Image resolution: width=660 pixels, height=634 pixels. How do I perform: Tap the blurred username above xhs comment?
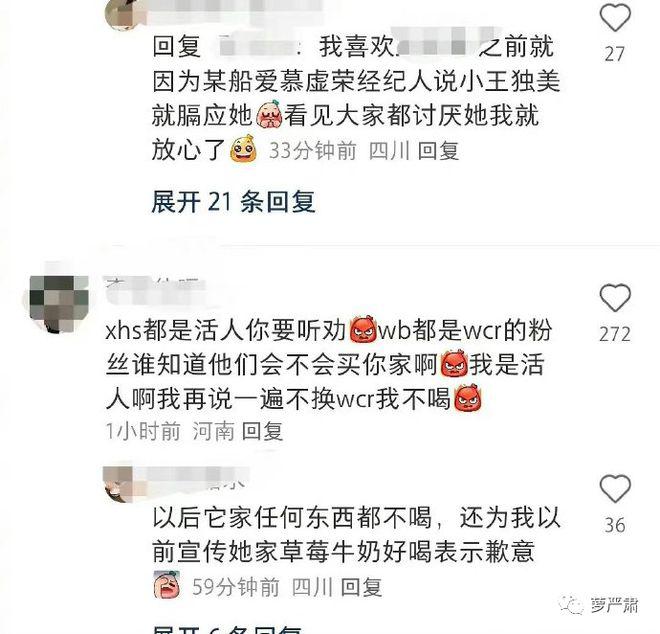[x=156, y=290]
